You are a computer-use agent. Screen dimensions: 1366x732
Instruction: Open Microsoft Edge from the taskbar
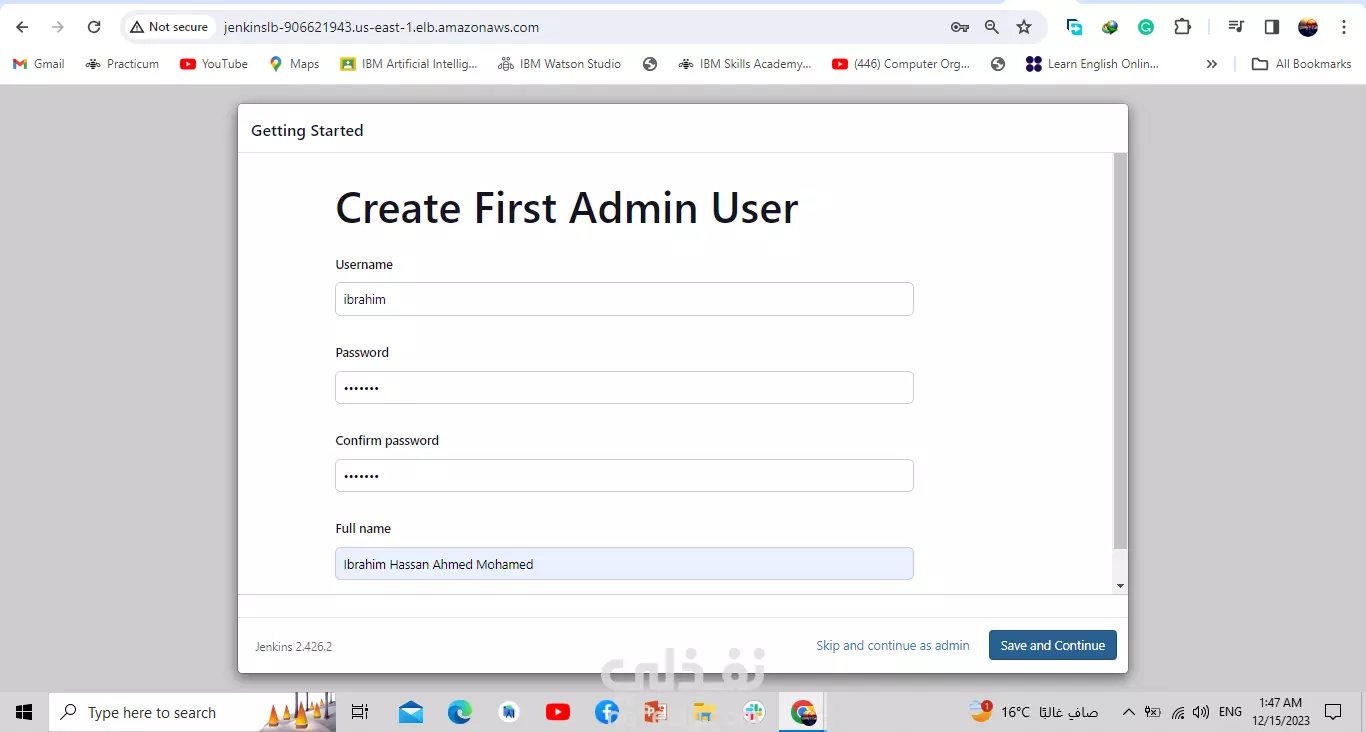coord(460,712)
